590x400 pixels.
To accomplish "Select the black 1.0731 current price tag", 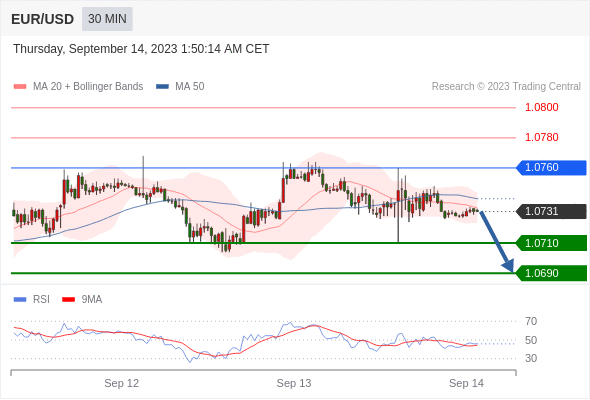I will pyautogui.click(x=551, y=211).
